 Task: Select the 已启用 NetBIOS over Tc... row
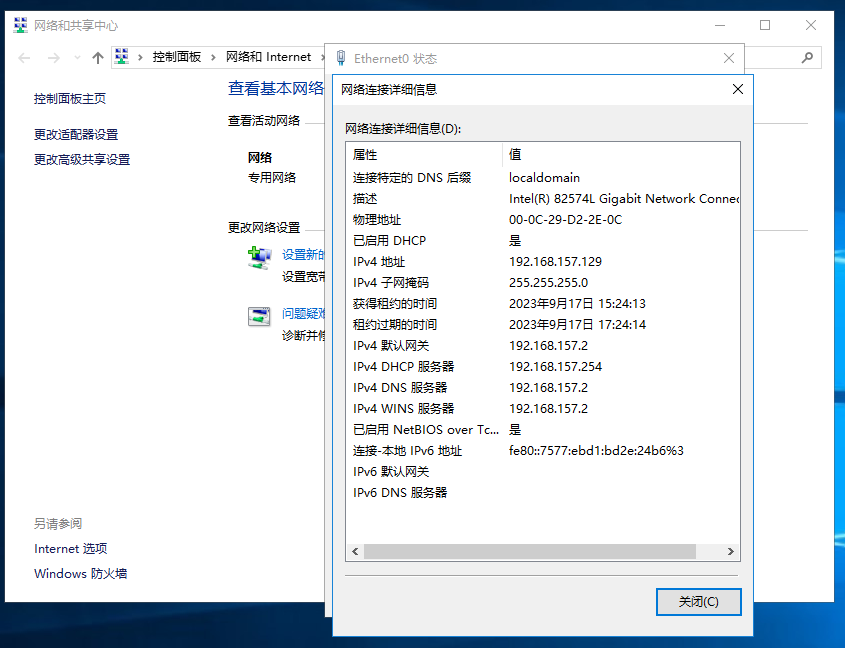[x=543, y=430]
